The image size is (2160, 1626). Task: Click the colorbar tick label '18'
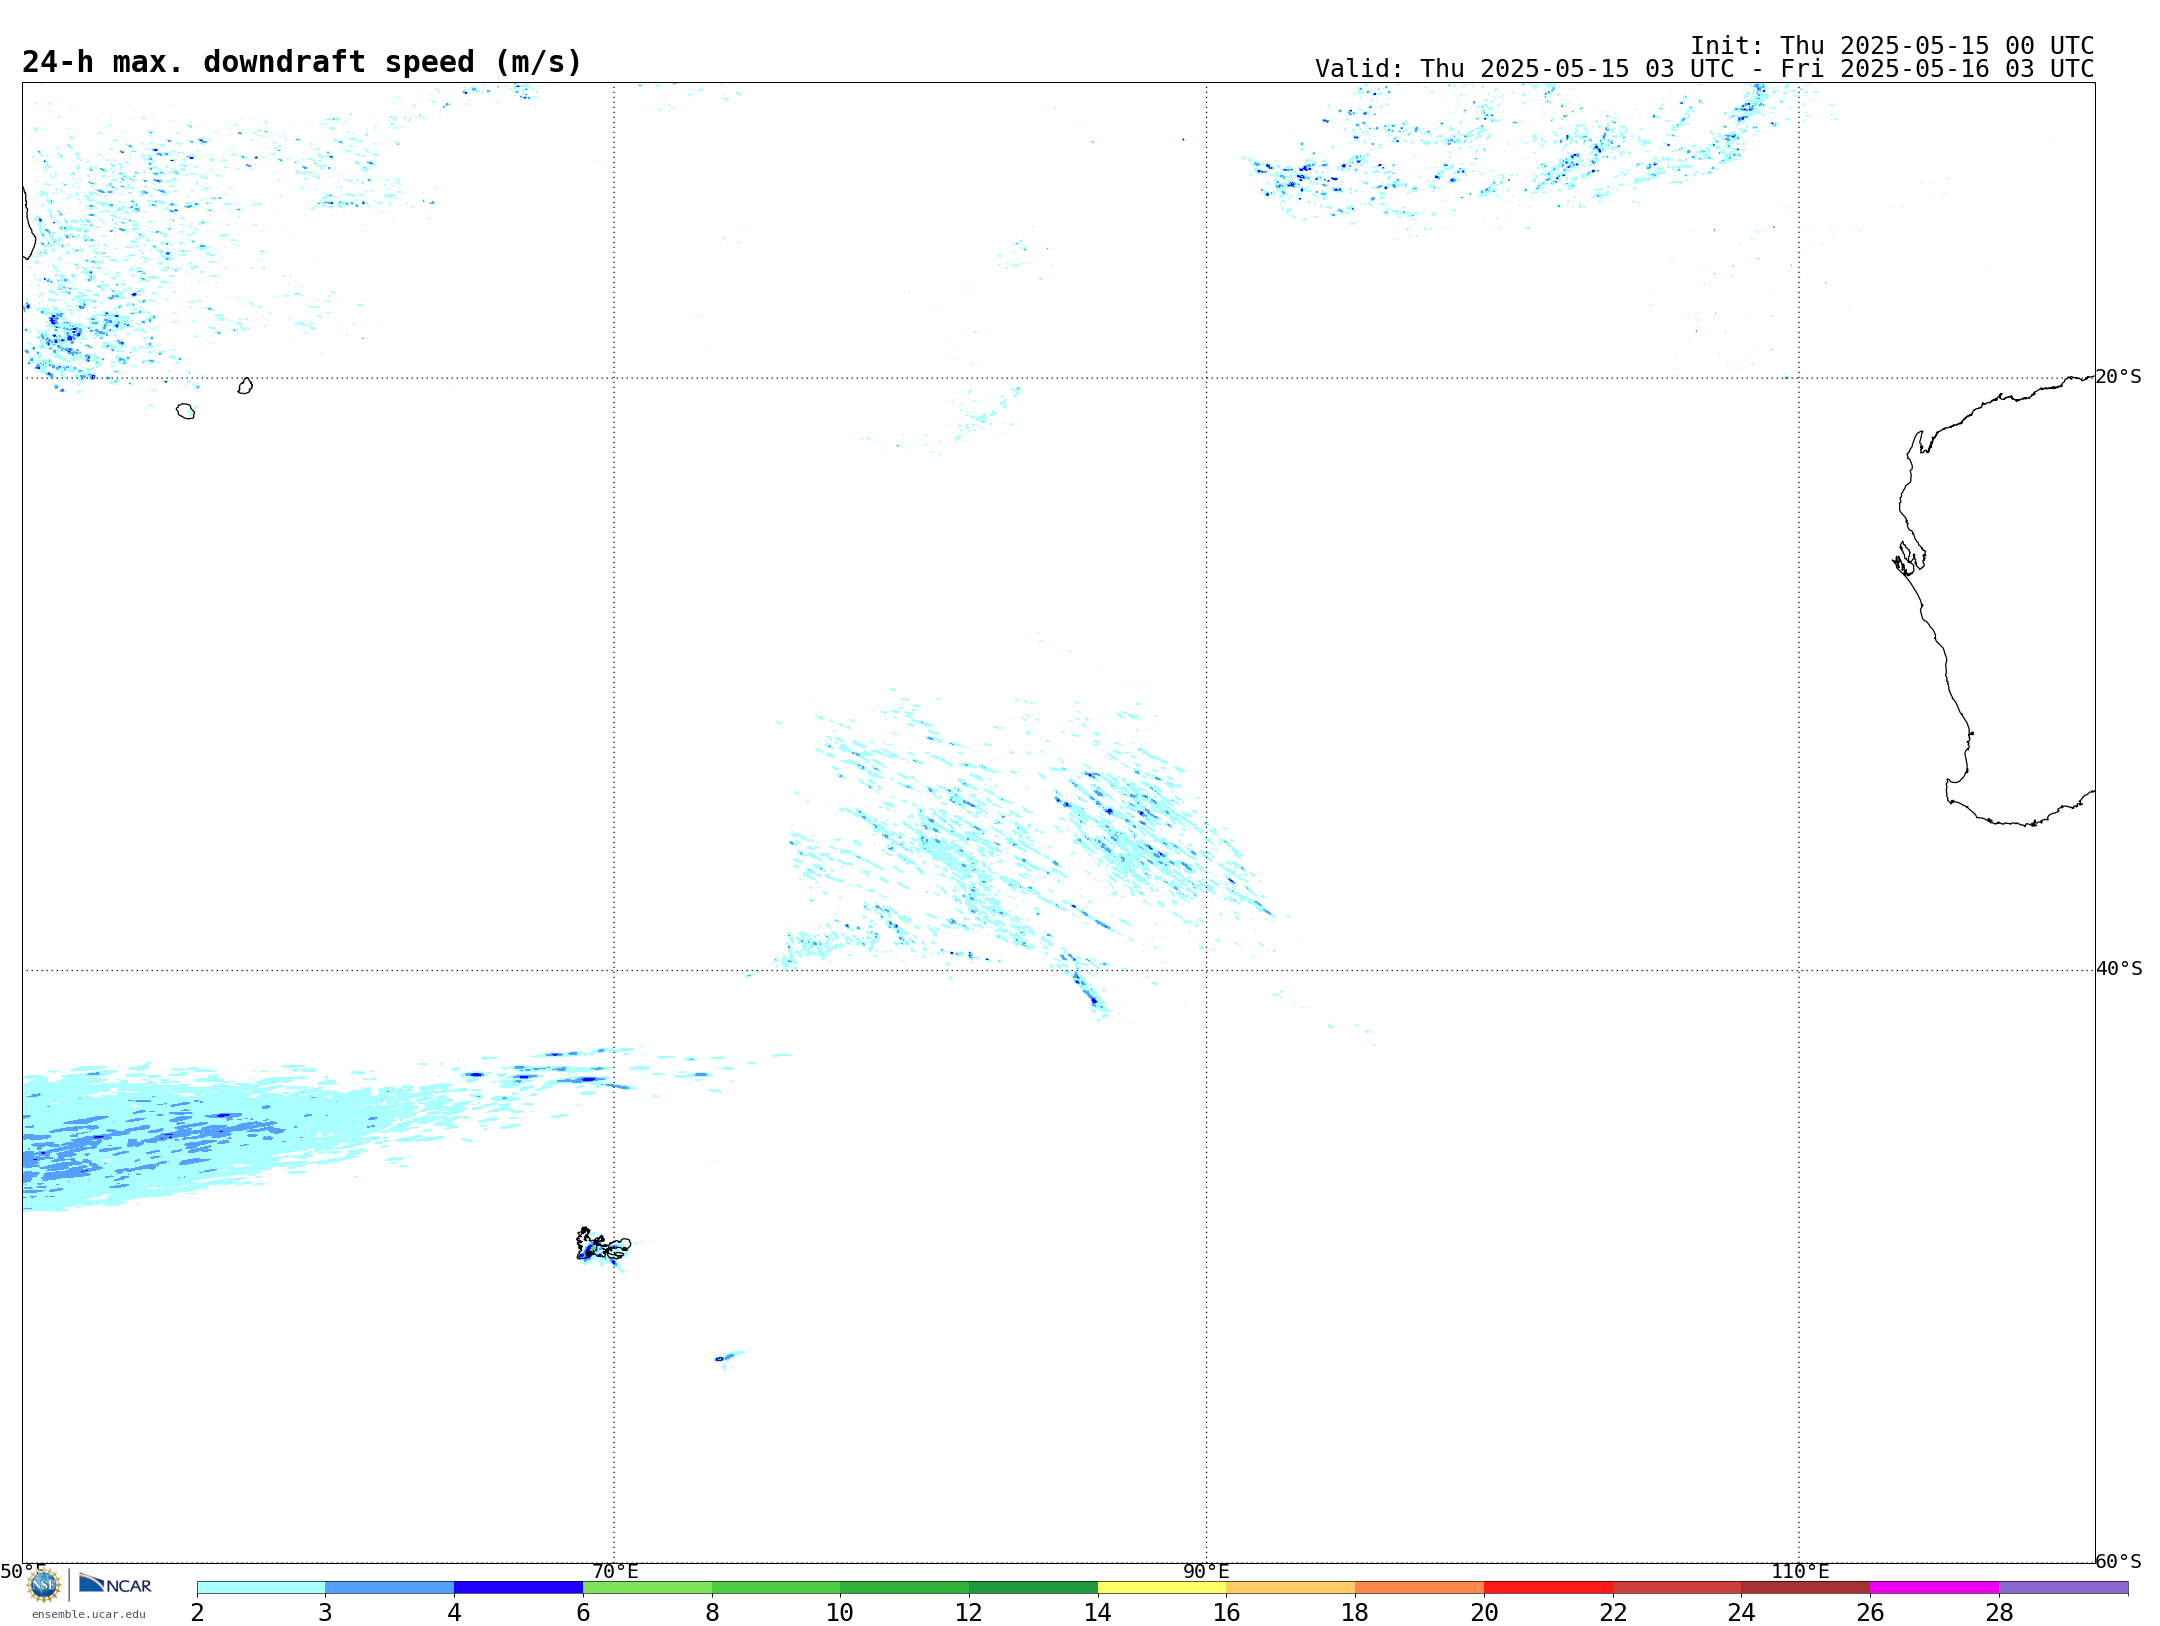coord(1355,1612)
